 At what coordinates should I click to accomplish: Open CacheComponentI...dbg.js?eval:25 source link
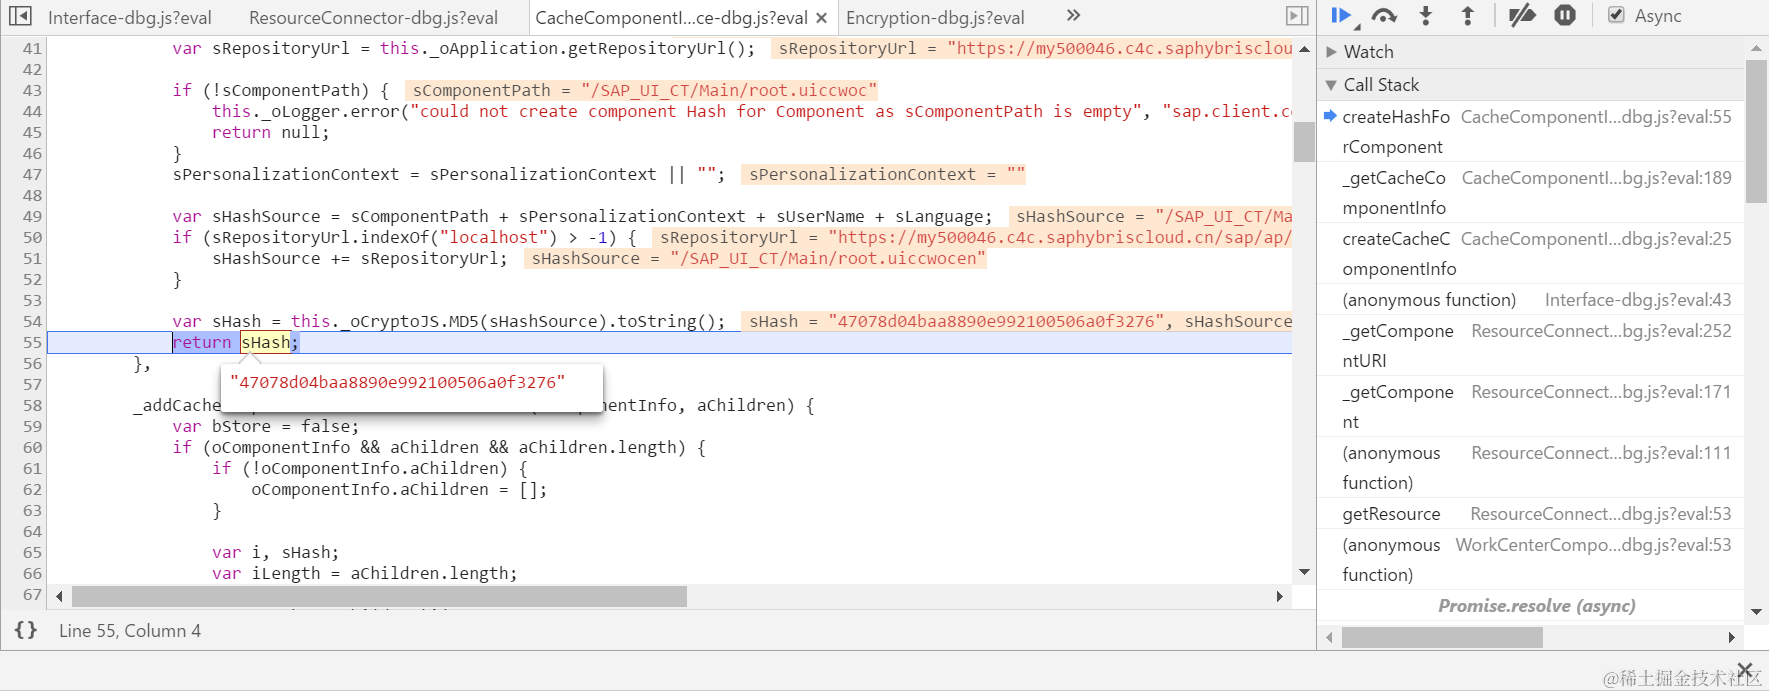(1596, 239)
